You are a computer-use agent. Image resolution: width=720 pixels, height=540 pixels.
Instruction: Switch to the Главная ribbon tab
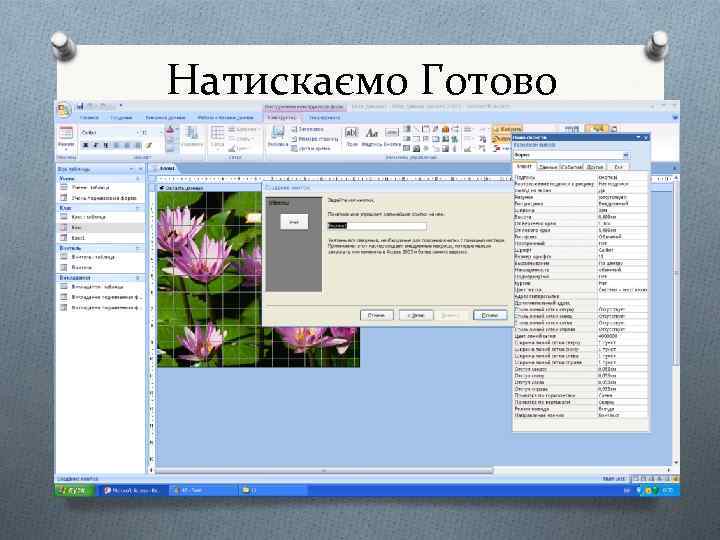(89, 118)
